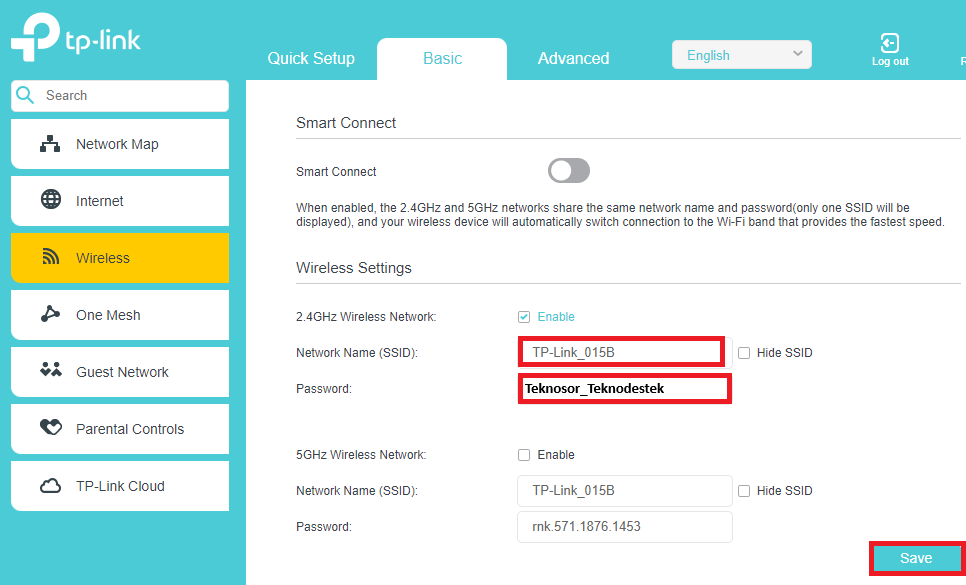Enable Smart Connect toggle
The width and height of the screenshot is (966, 585).
(568, 171)
